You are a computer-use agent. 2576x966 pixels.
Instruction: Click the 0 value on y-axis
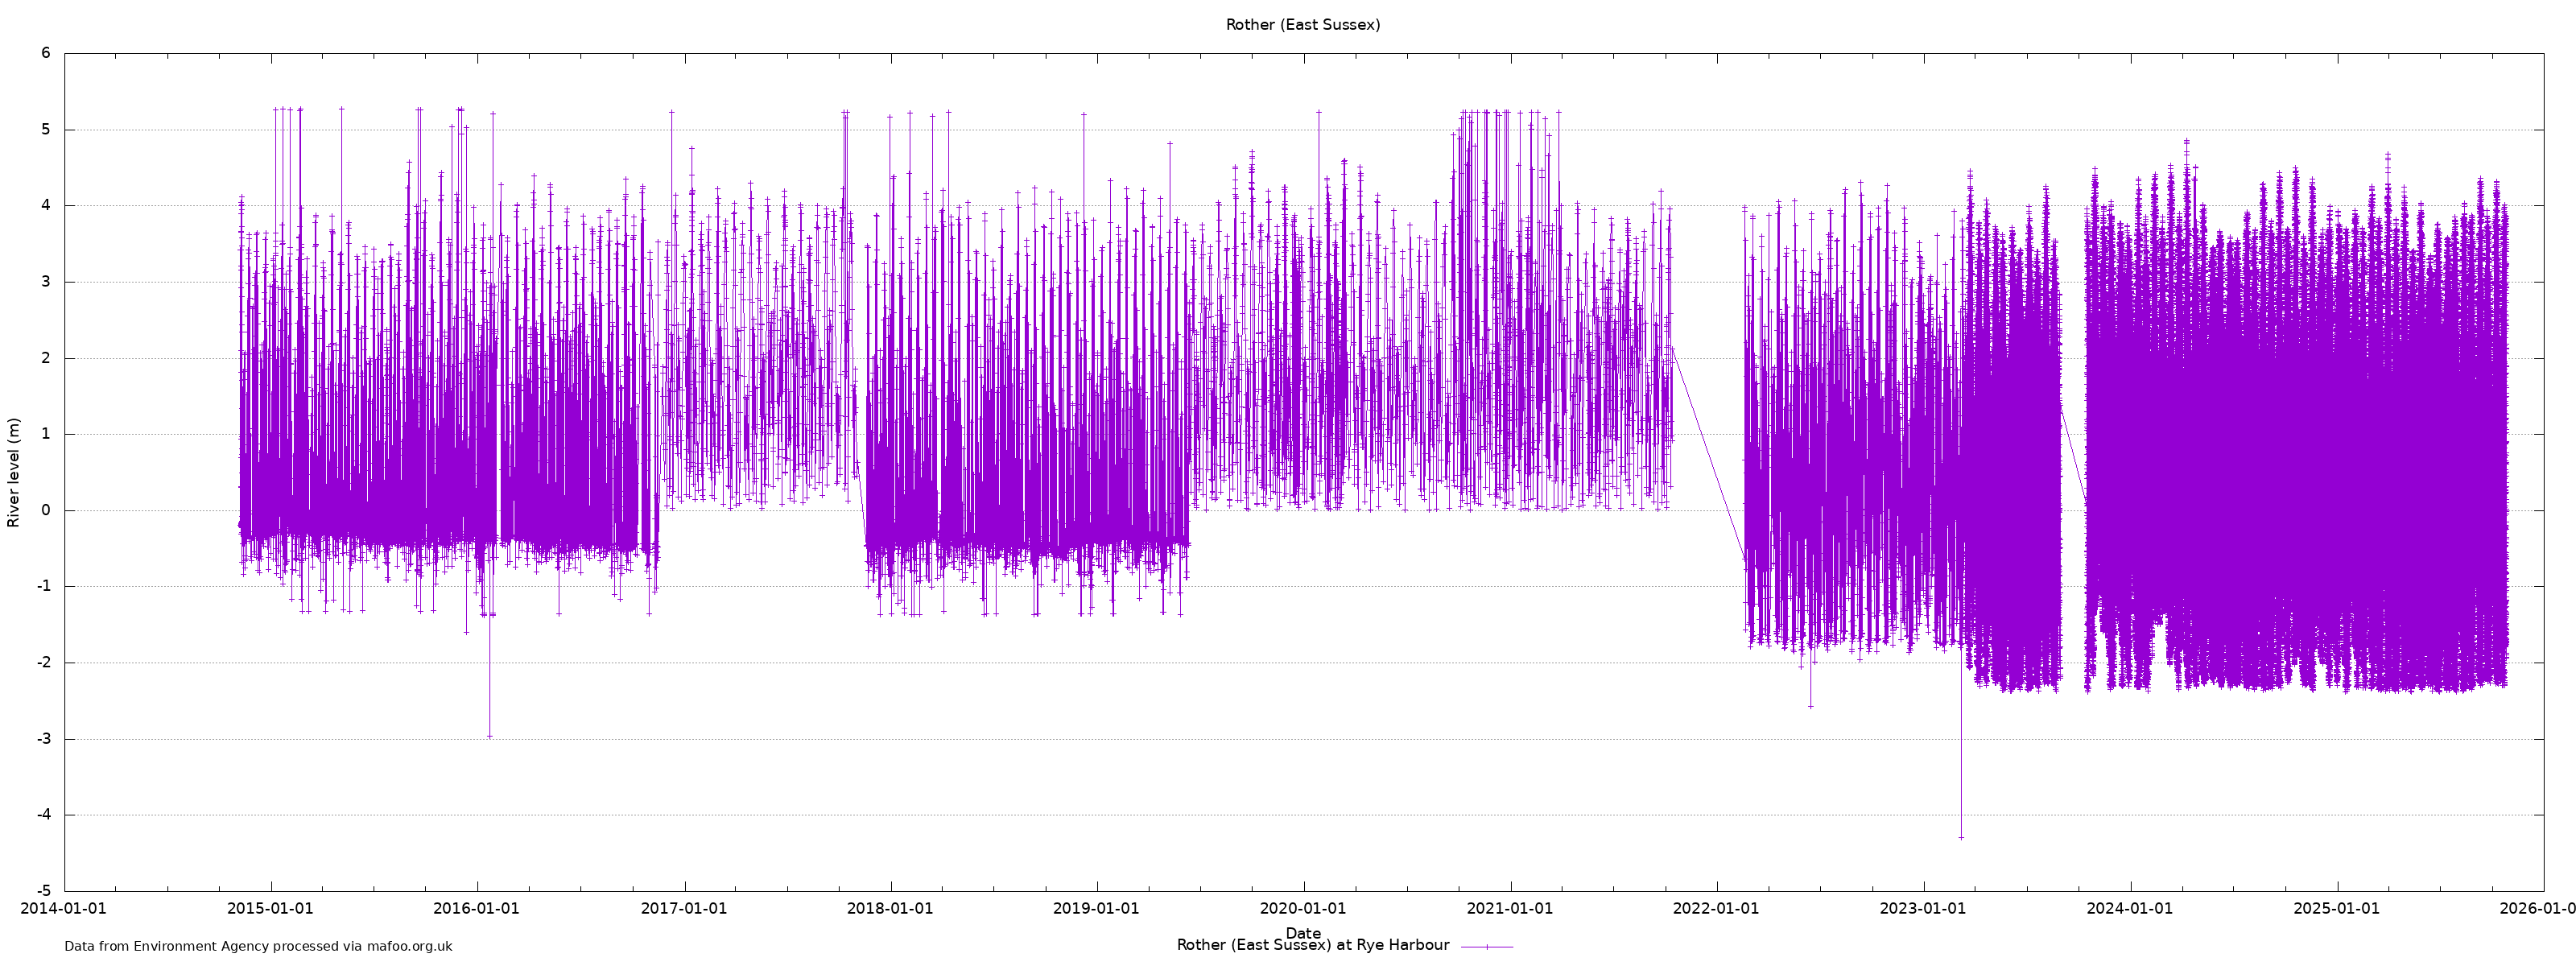46,510
